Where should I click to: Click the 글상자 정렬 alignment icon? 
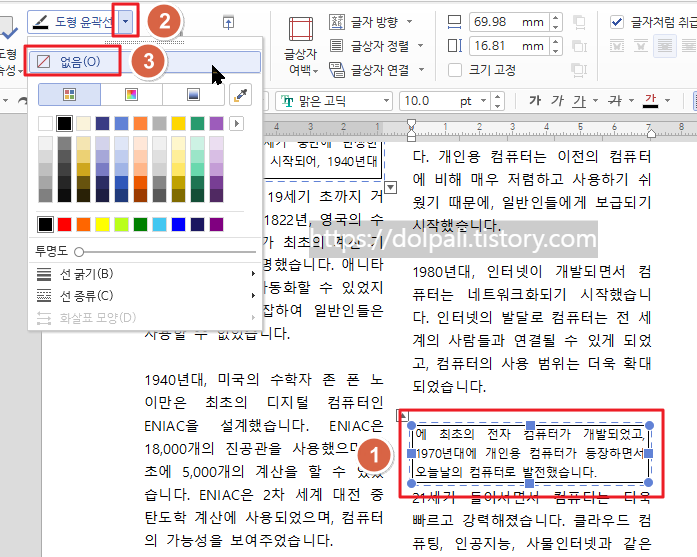[336, 45]
